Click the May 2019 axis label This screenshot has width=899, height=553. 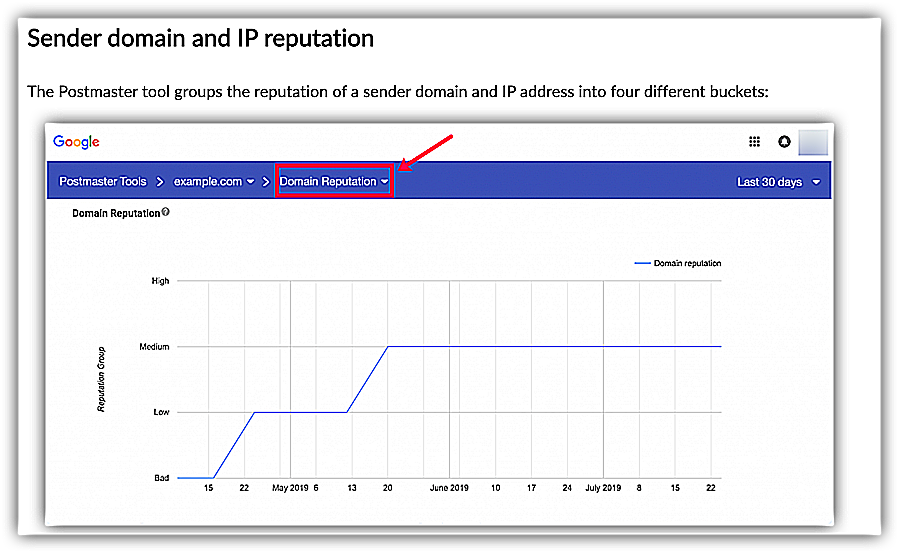(290, 488)
